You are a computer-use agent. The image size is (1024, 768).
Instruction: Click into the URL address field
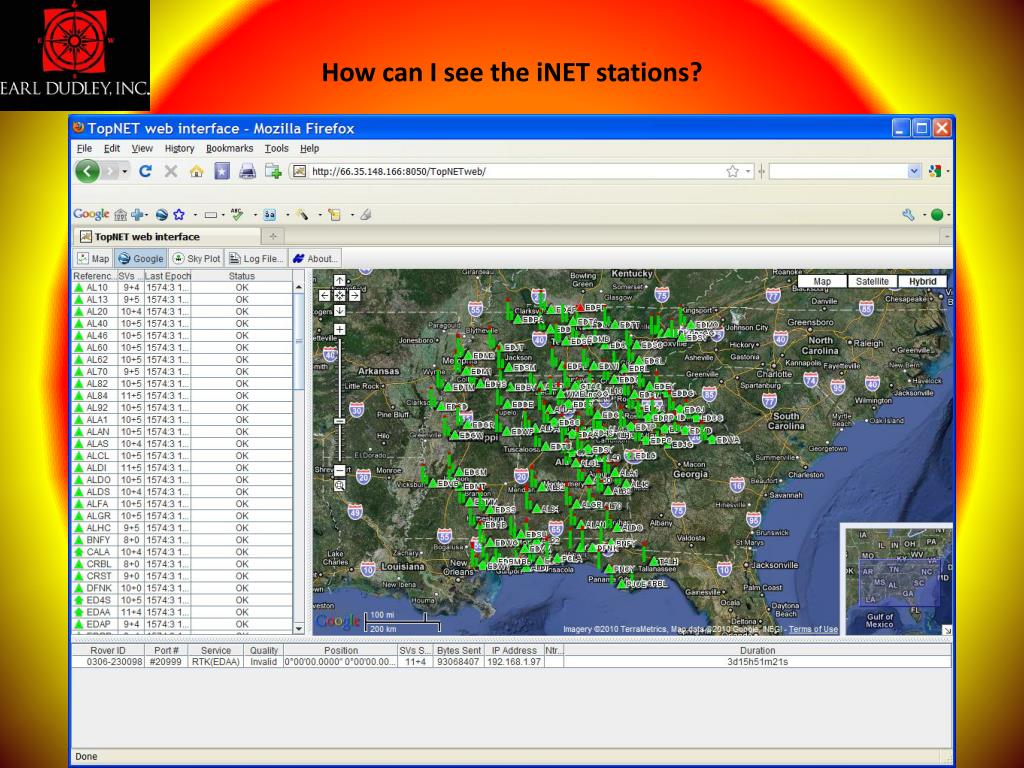tap(516, 171)
